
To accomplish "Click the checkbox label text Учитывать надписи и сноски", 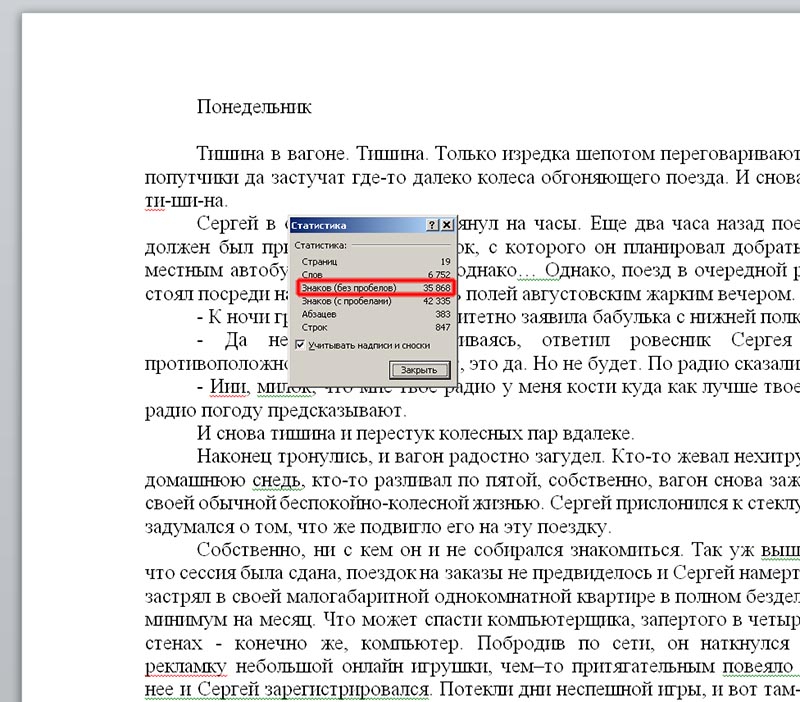I will coord(369,345).
